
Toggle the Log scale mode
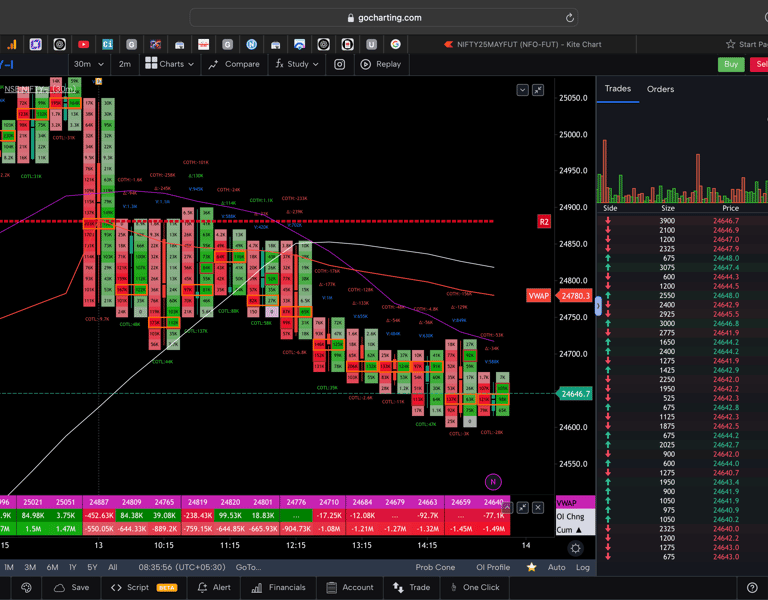click(582, 567)
